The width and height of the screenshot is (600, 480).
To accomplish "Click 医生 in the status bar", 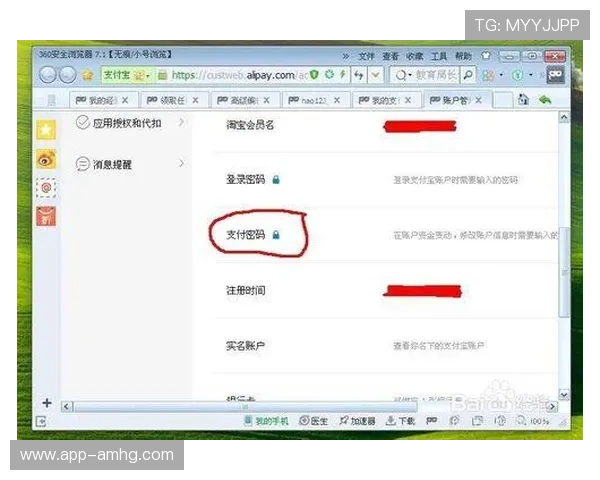I will click(313, 421).
